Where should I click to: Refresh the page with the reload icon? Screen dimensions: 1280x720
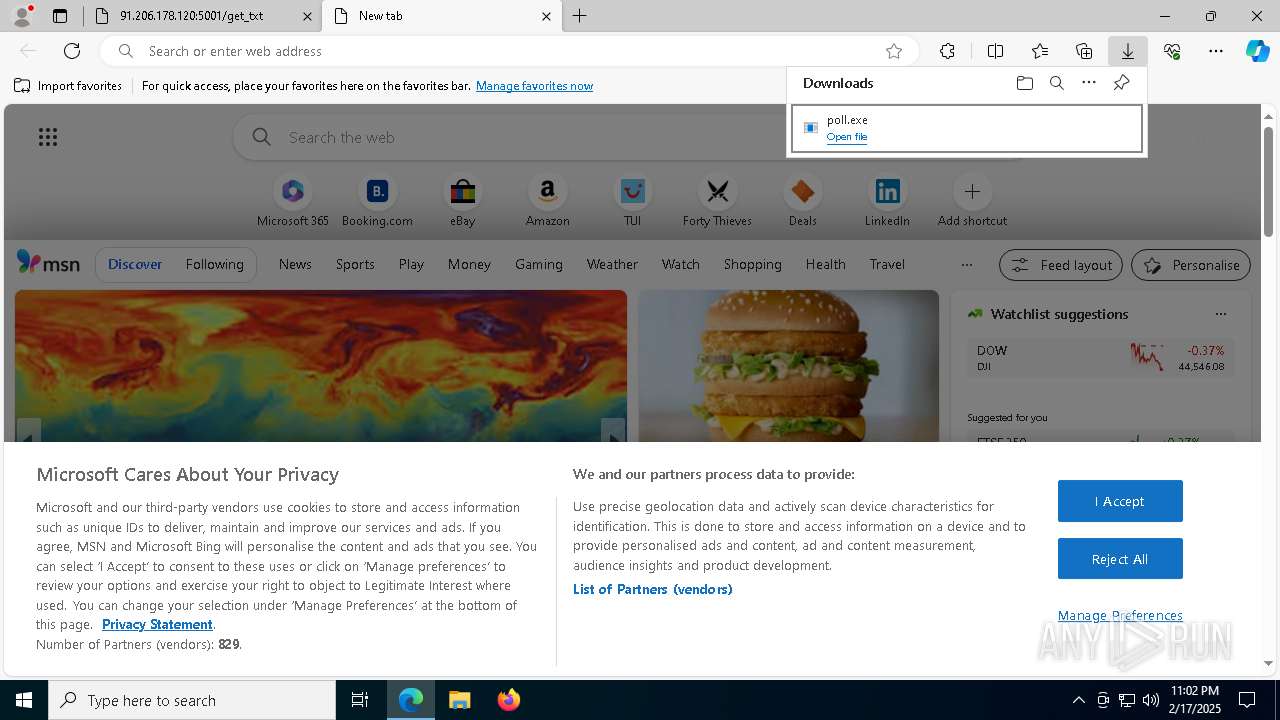pyautogui.click(x=72, y=51)
